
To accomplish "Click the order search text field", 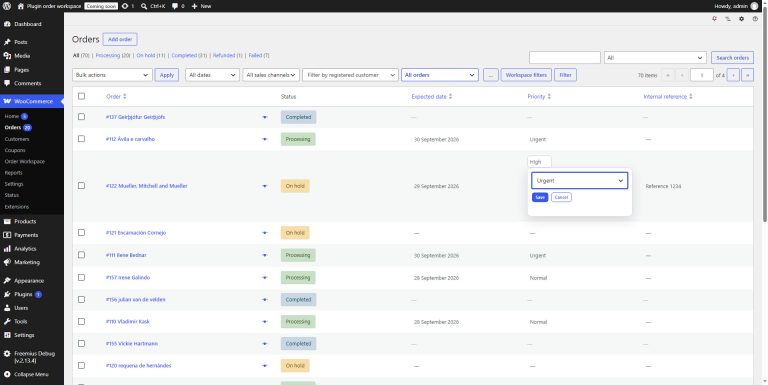I will [565, 58].
